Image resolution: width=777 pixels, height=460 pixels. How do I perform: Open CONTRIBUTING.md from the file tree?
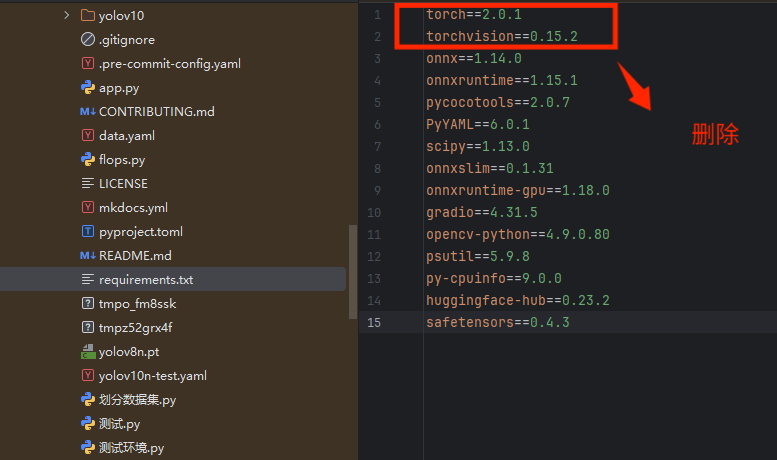point(157,112)
